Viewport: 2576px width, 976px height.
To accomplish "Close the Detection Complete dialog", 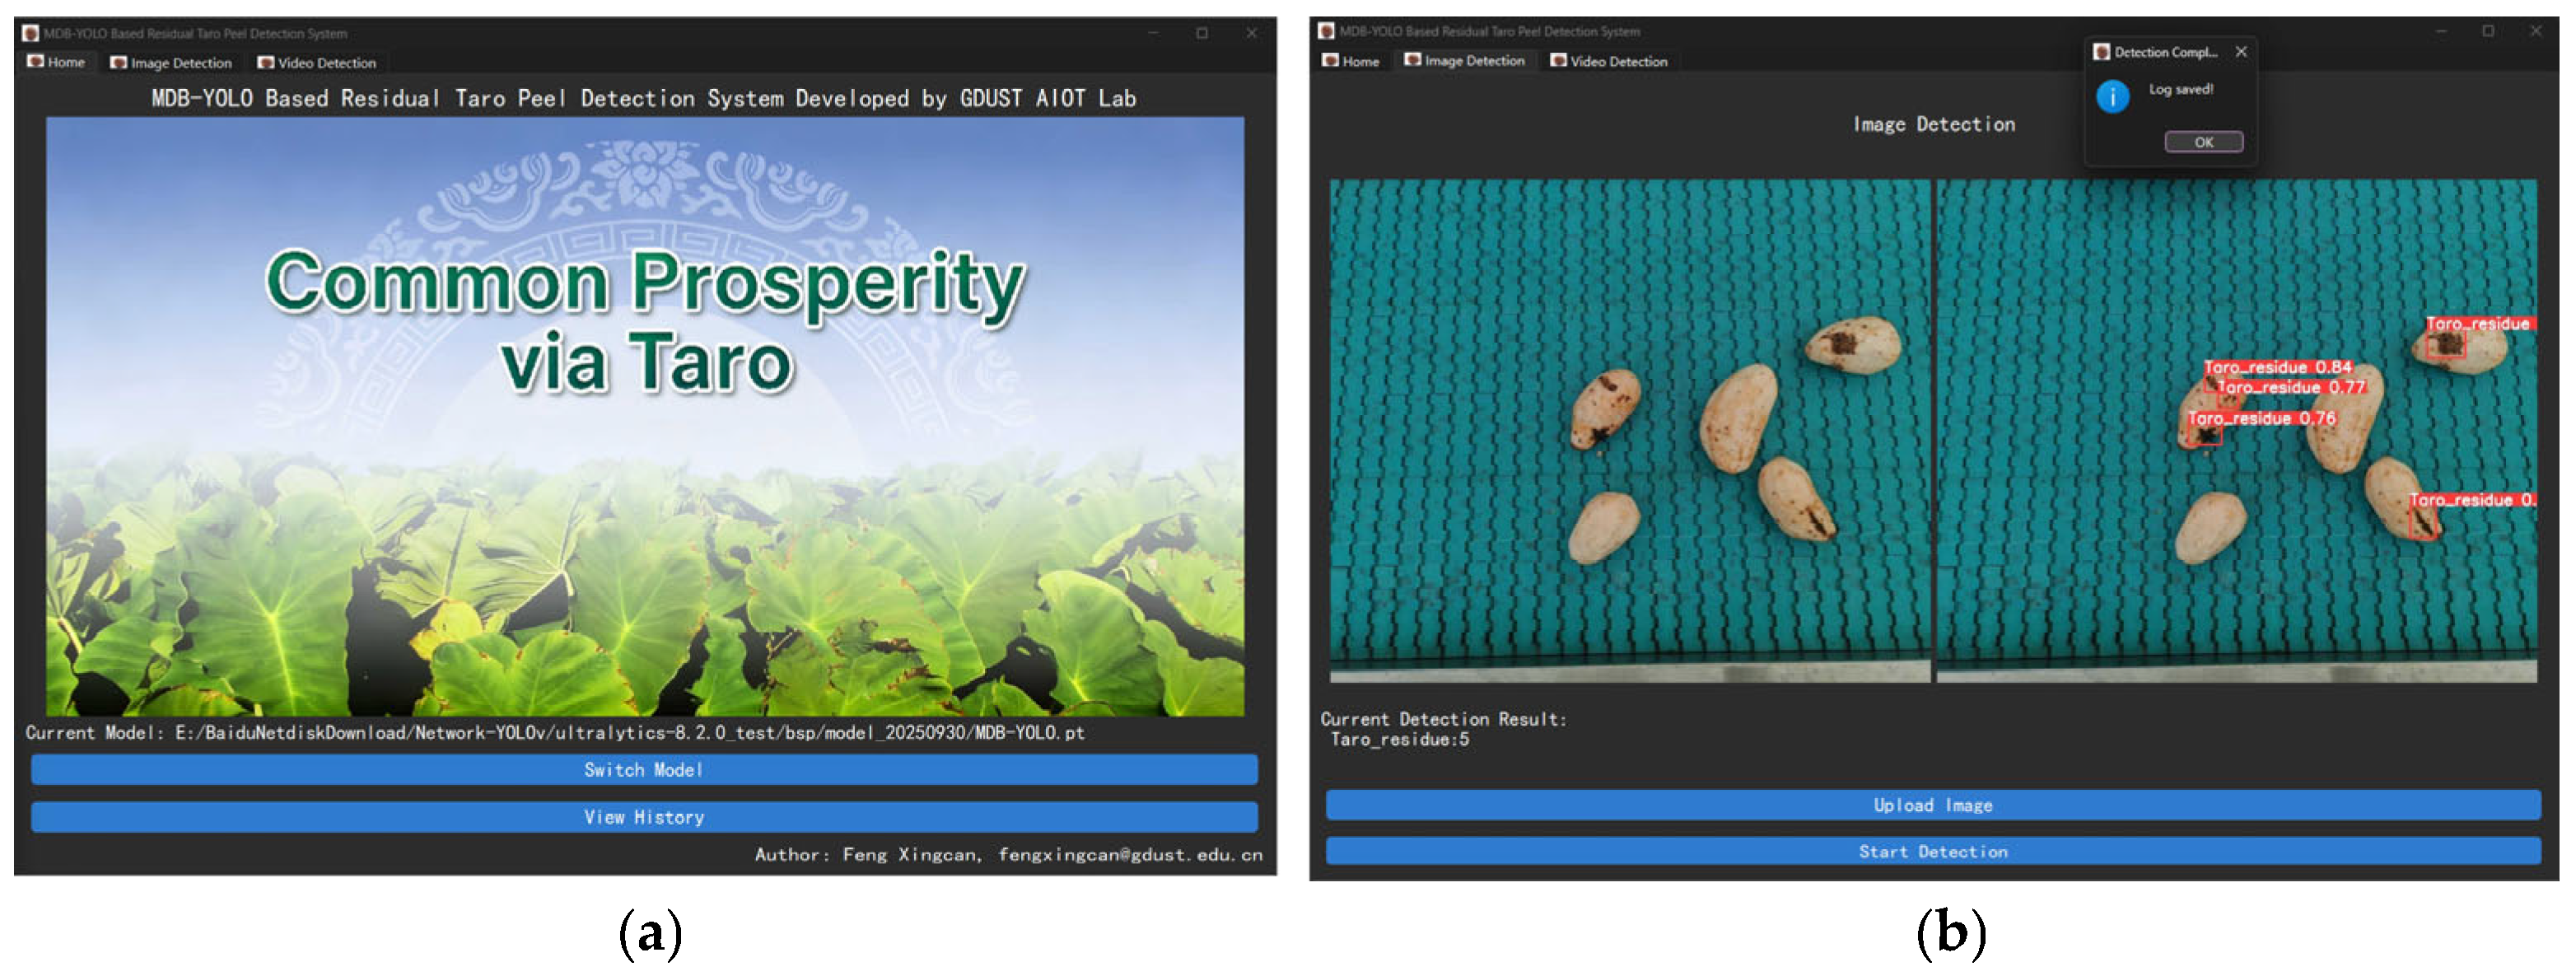I will (2241, 52).
